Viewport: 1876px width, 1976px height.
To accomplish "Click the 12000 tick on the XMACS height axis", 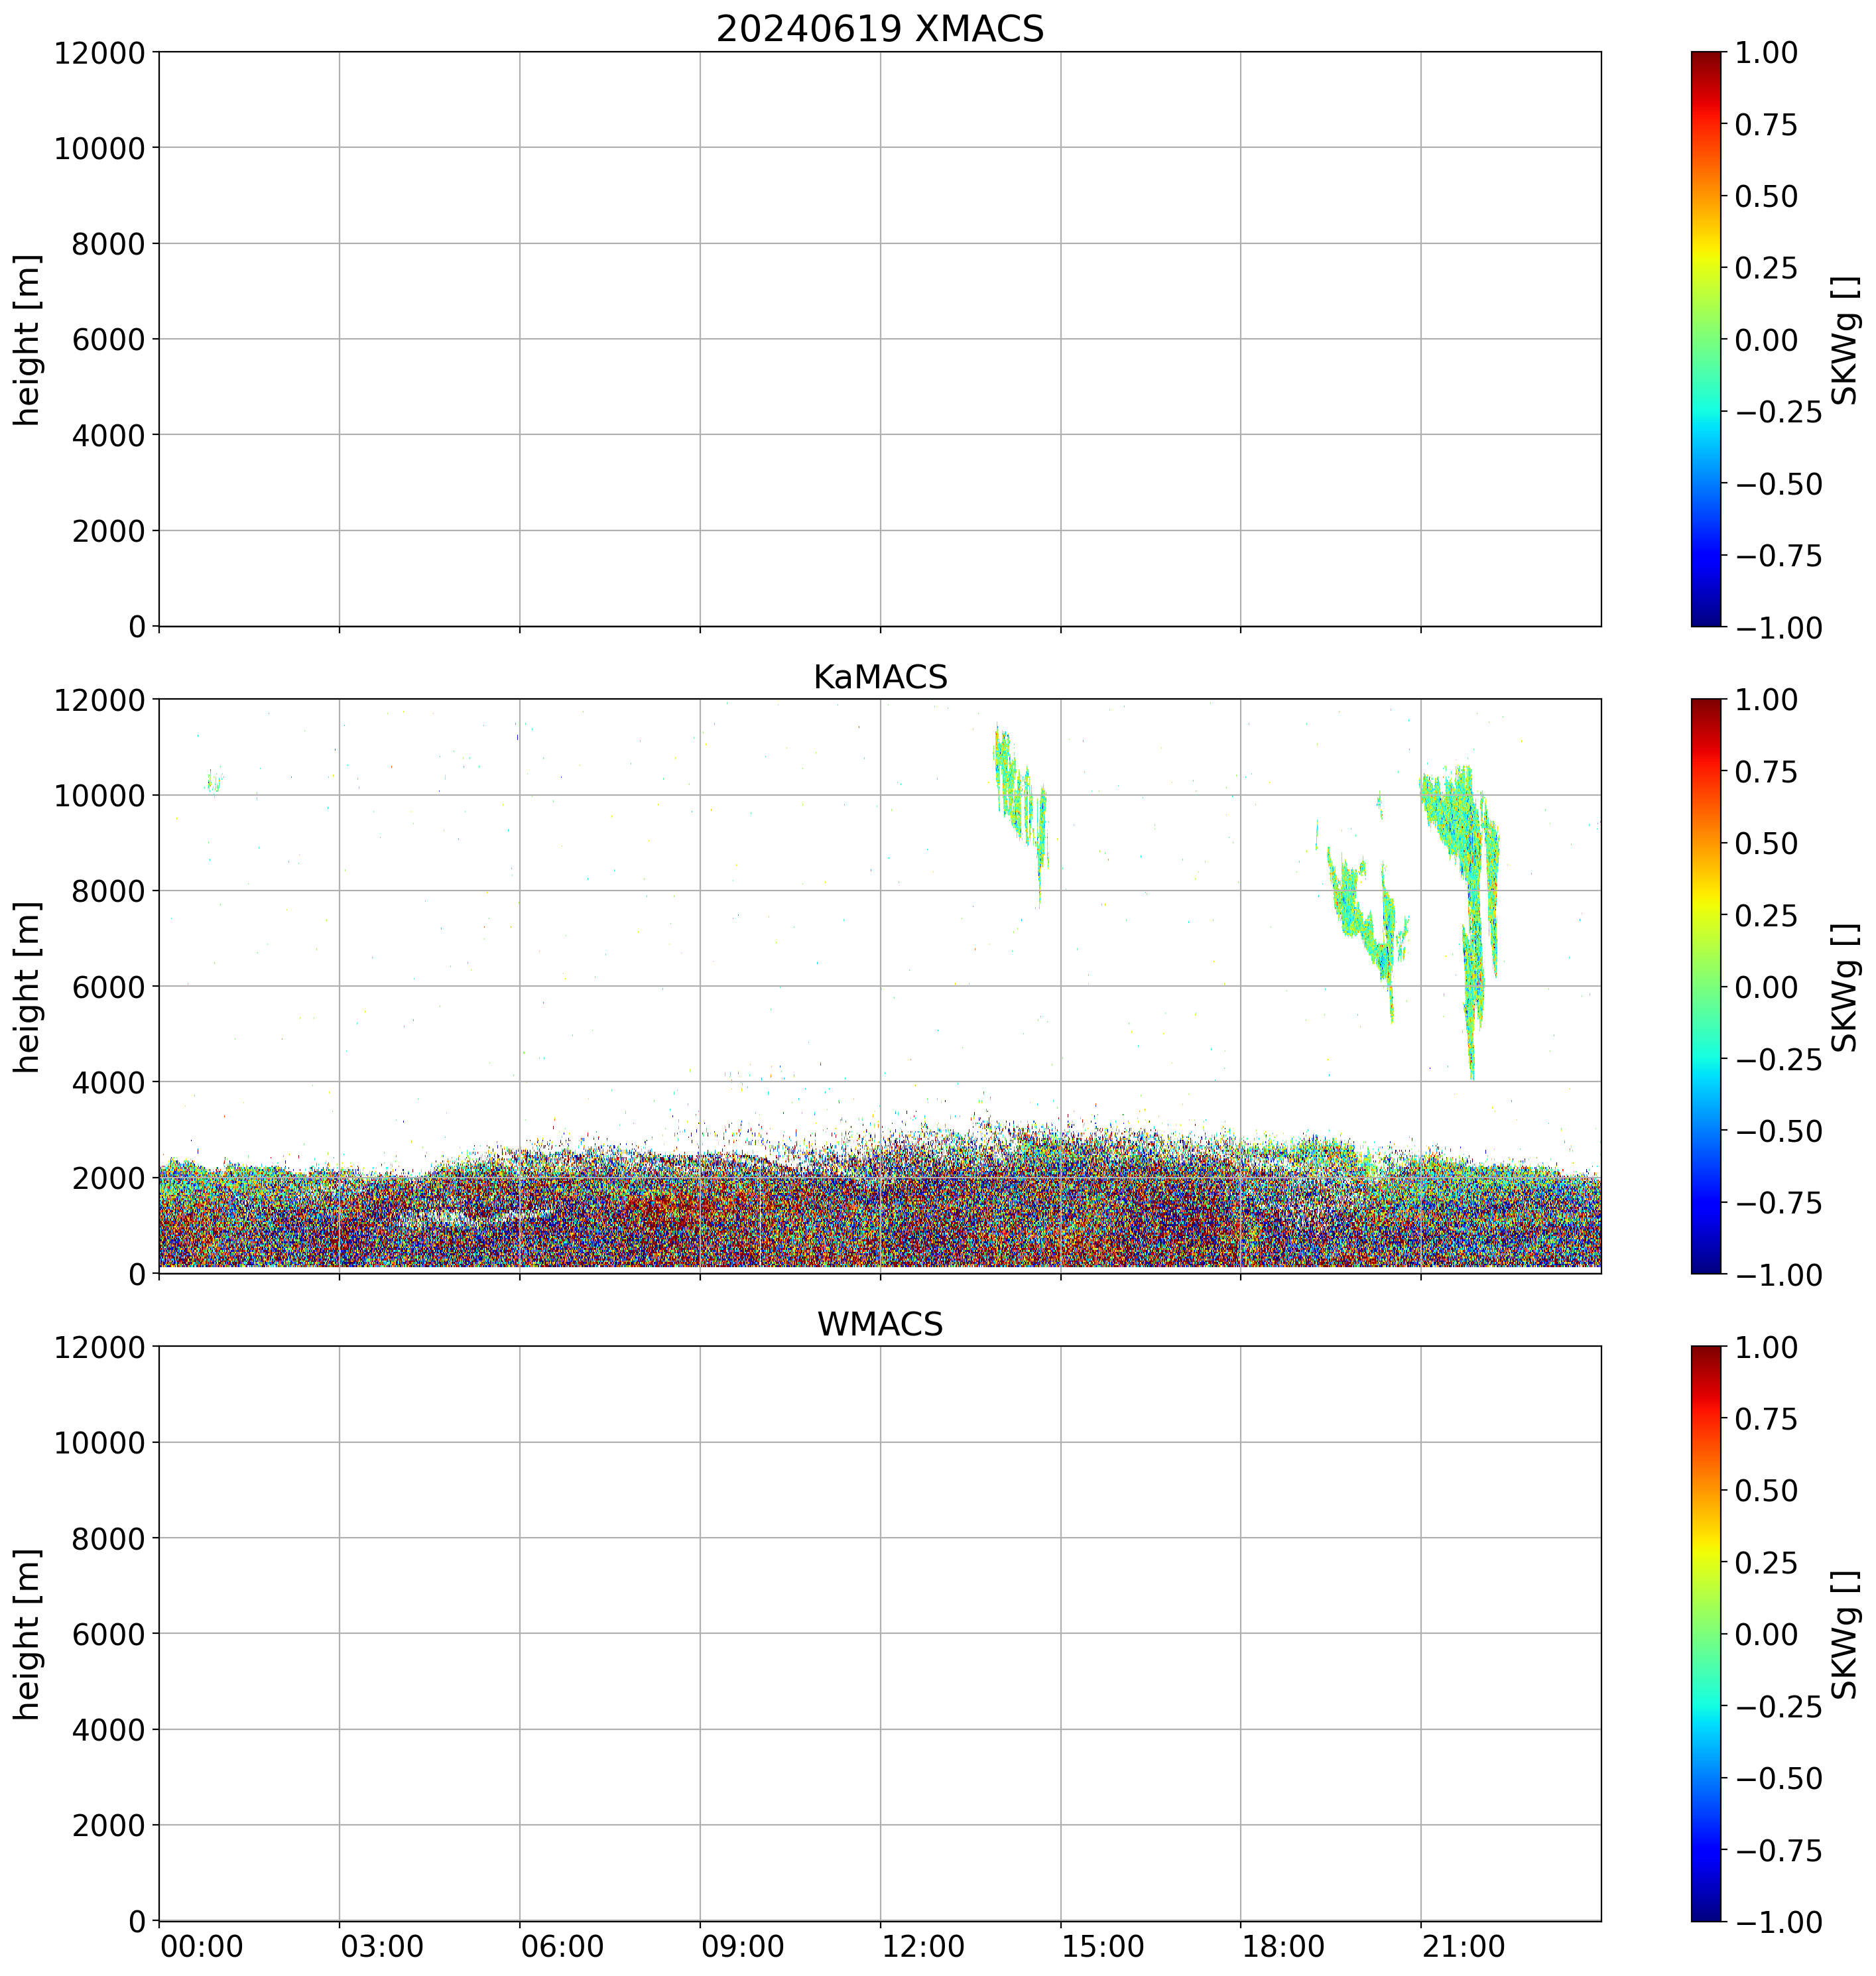I will tap(100, 53).
